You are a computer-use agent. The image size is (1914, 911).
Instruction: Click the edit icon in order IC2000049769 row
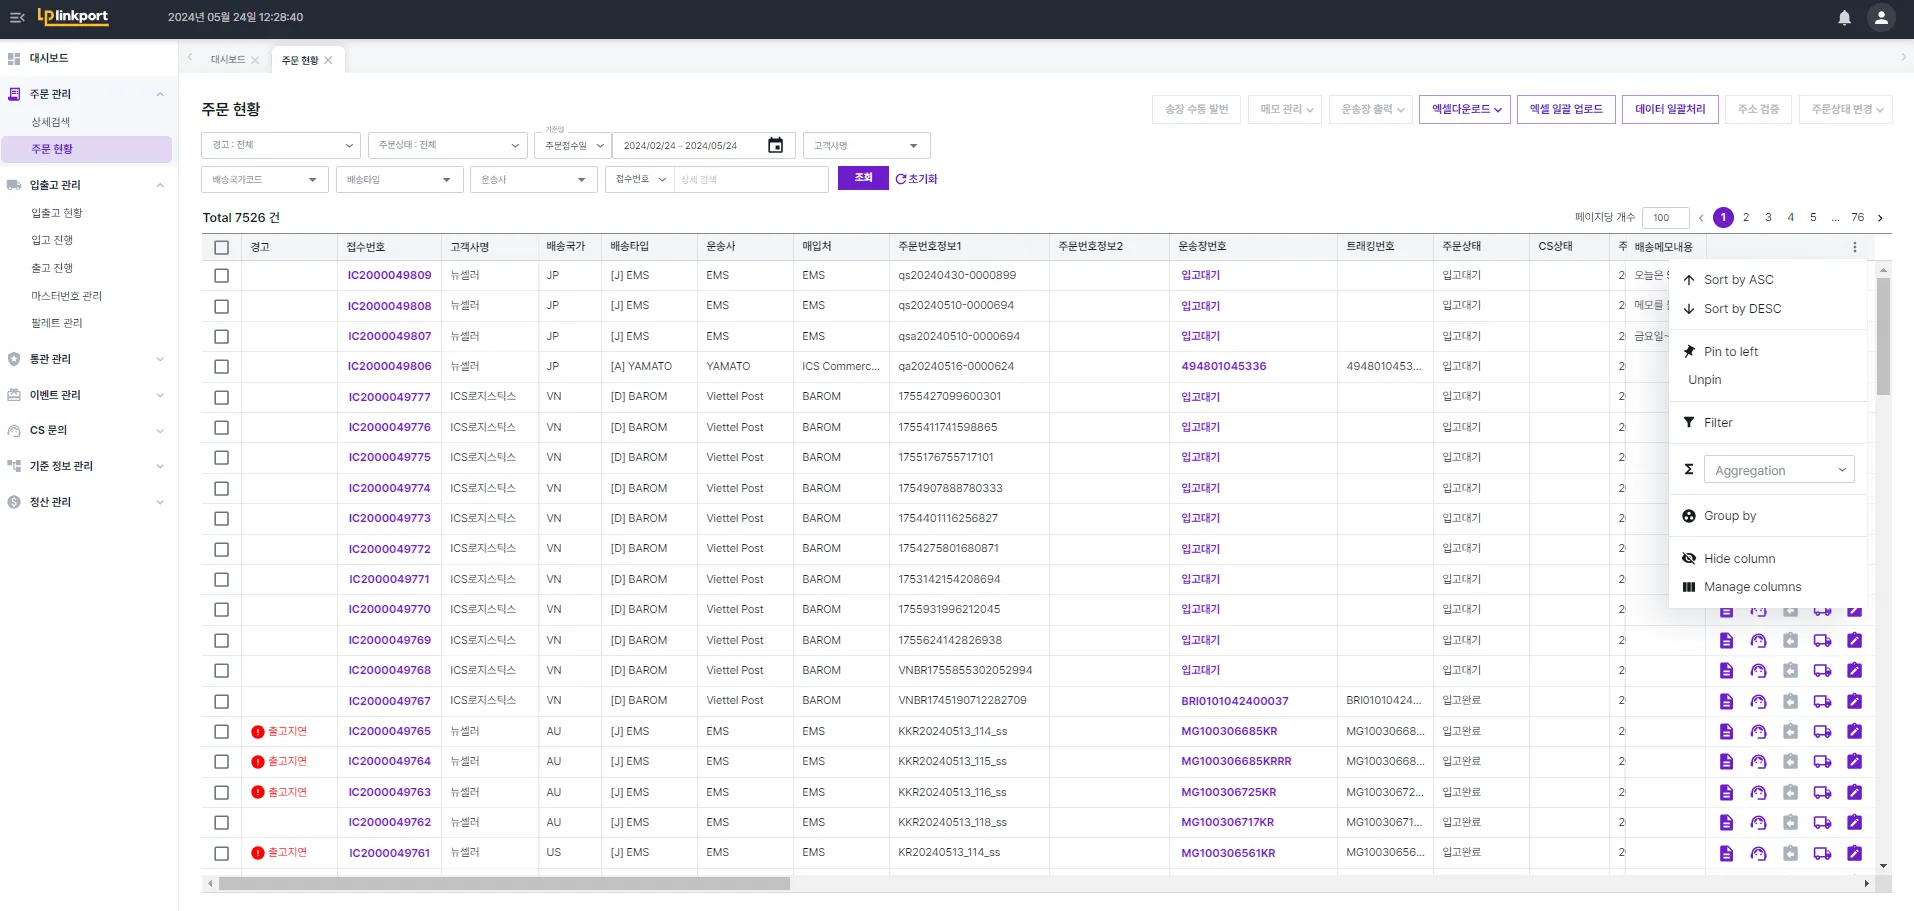(1854, 641)
